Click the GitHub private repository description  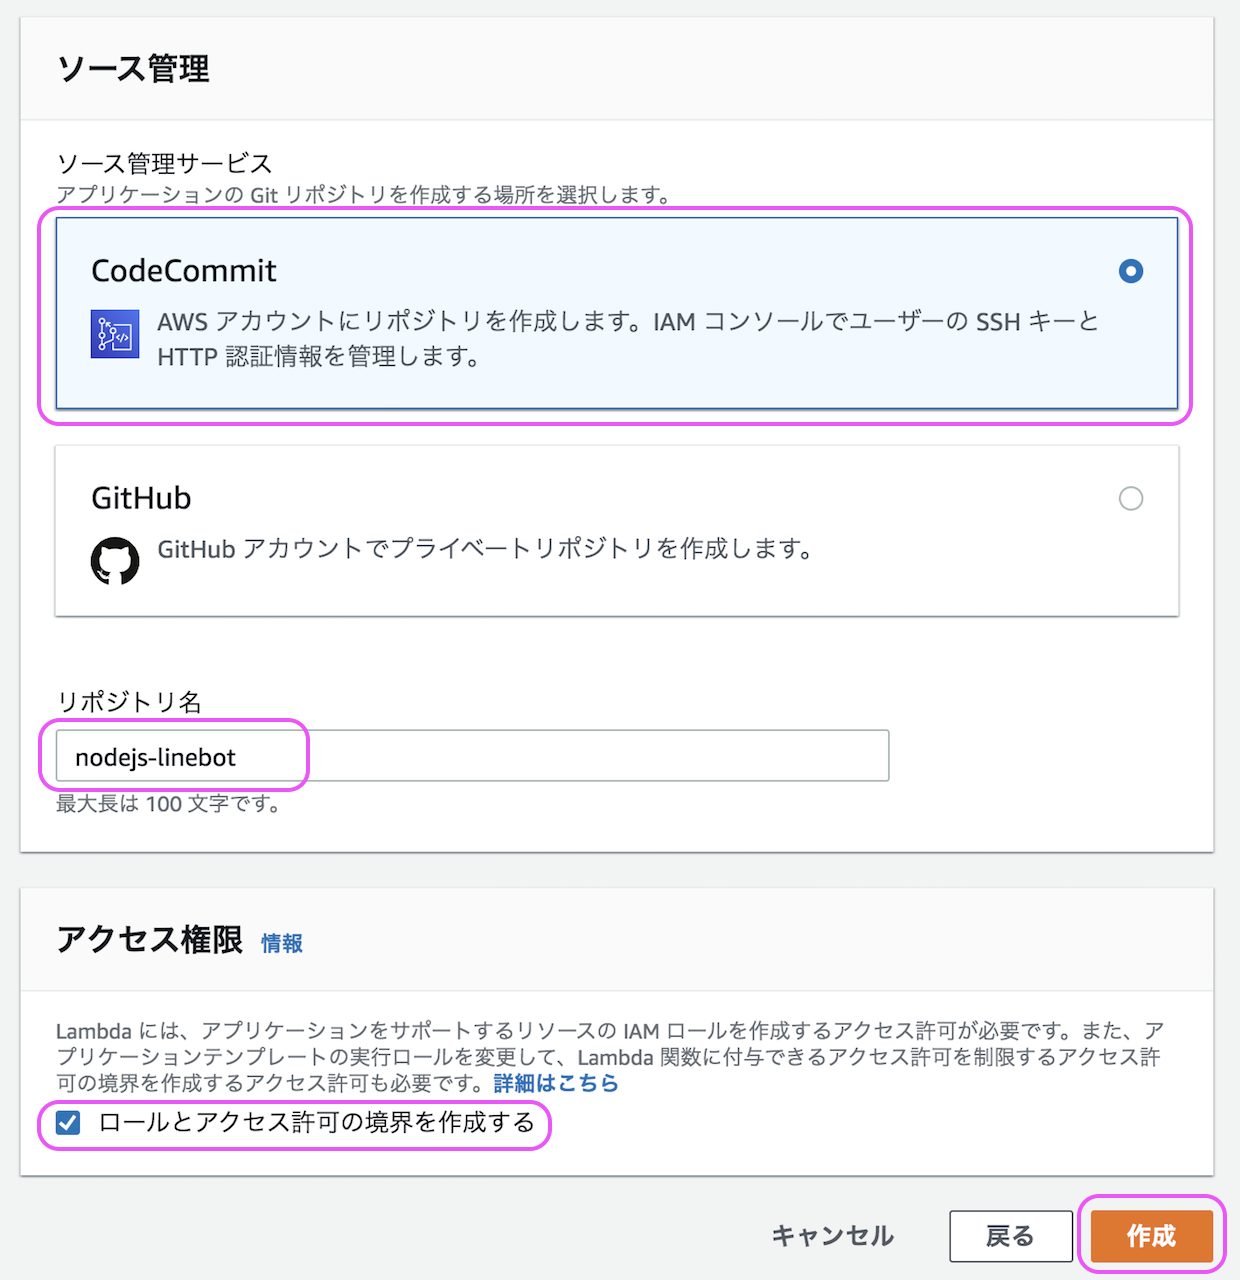click(x=484, y=549)
